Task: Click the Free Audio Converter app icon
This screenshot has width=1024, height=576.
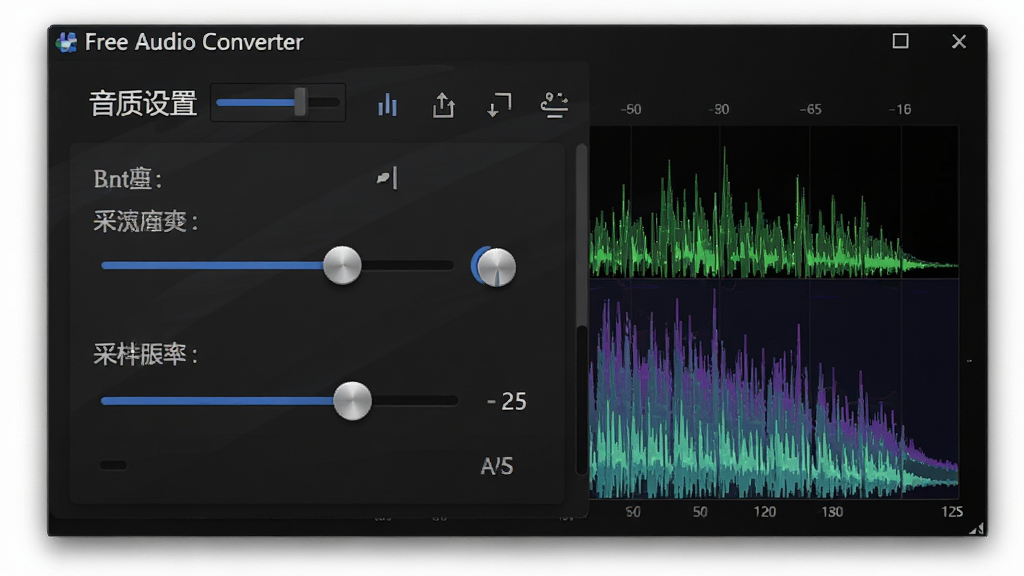Action: point(66,42)
